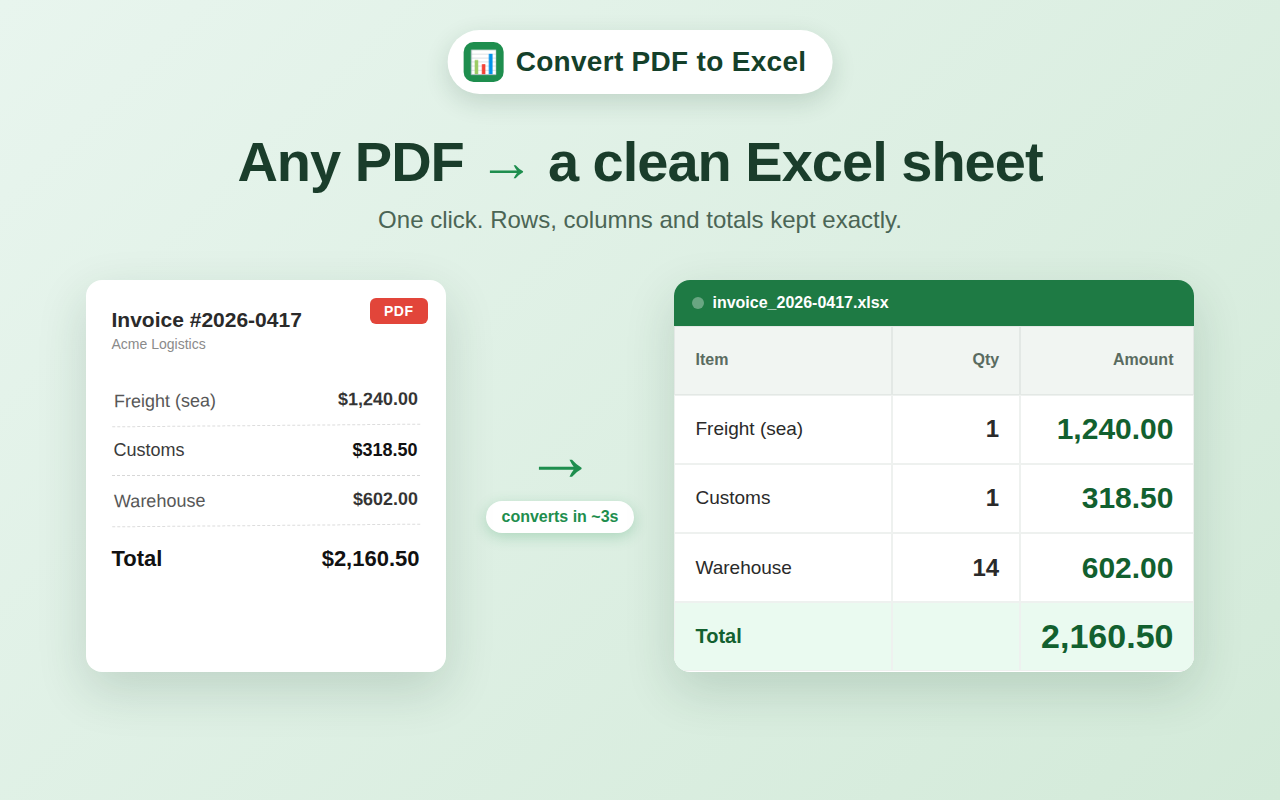Select the Warehouse cell in the spreadsheet

coord(783,568)
